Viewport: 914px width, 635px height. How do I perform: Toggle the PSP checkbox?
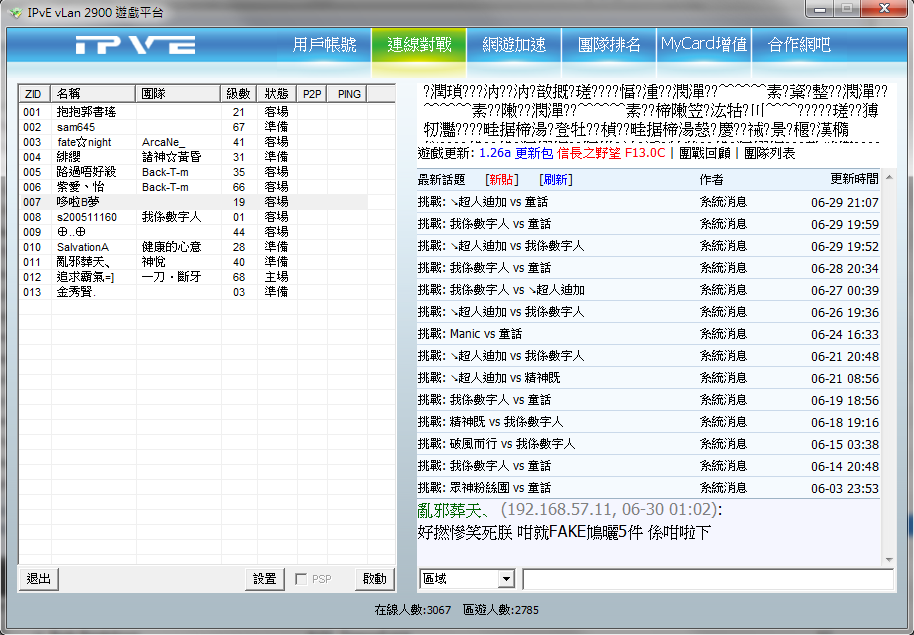(302, 579)
